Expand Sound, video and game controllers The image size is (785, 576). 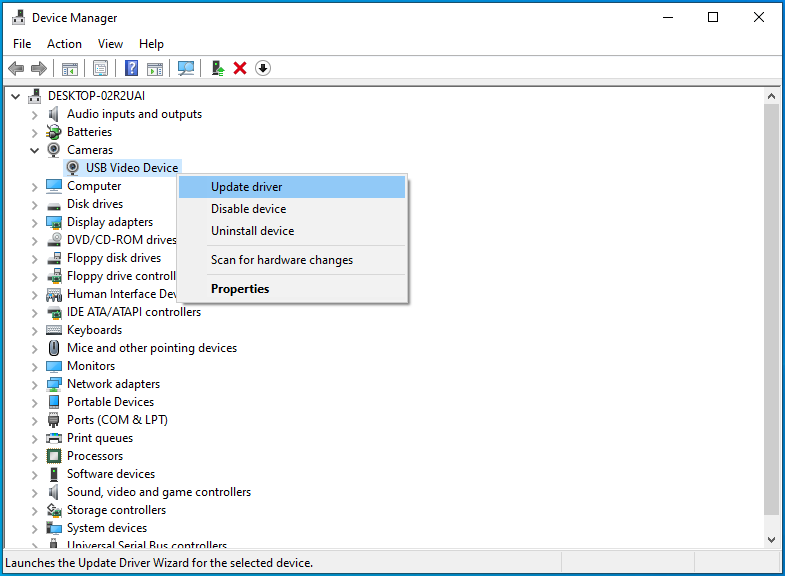pyautogui.click(x=35, y=492)
